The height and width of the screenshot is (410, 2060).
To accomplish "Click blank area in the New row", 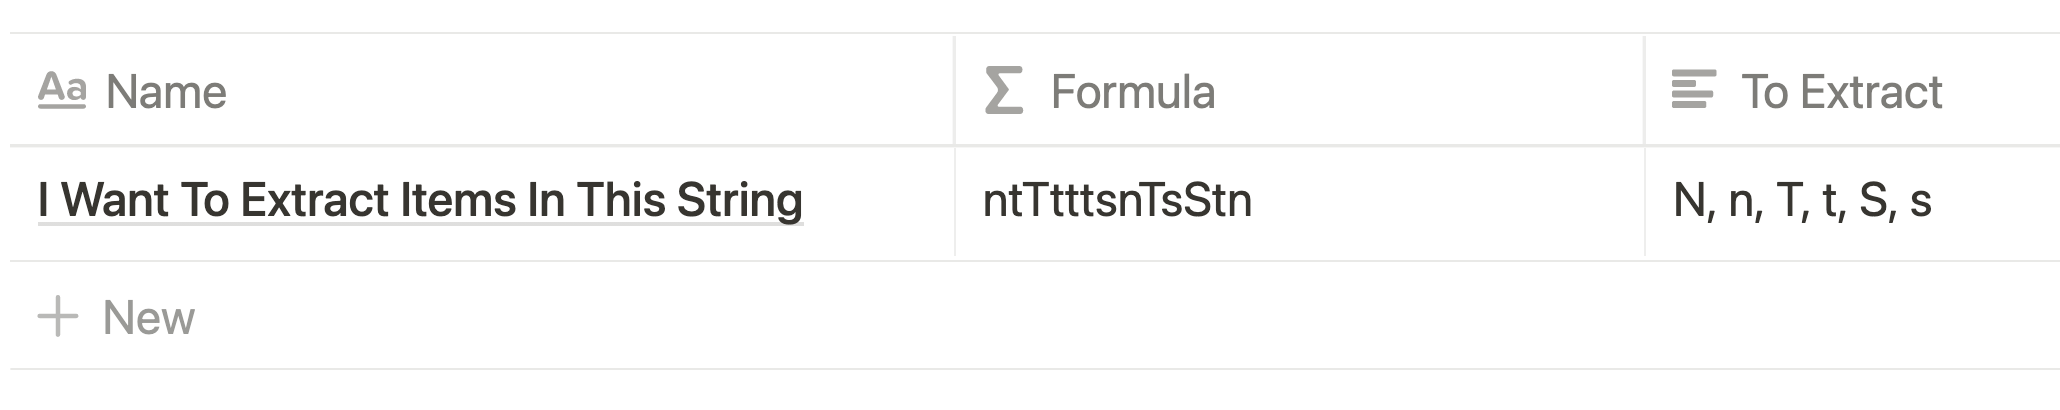I will point(1100,317).
